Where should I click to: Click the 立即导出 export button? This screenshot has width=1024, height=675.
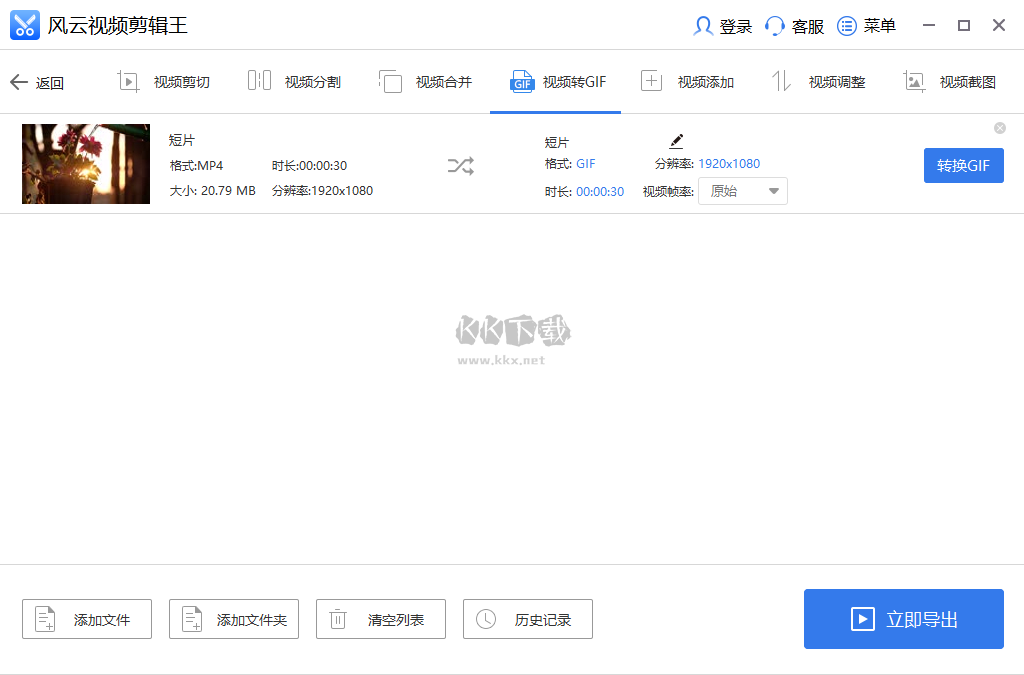(903, 619)
